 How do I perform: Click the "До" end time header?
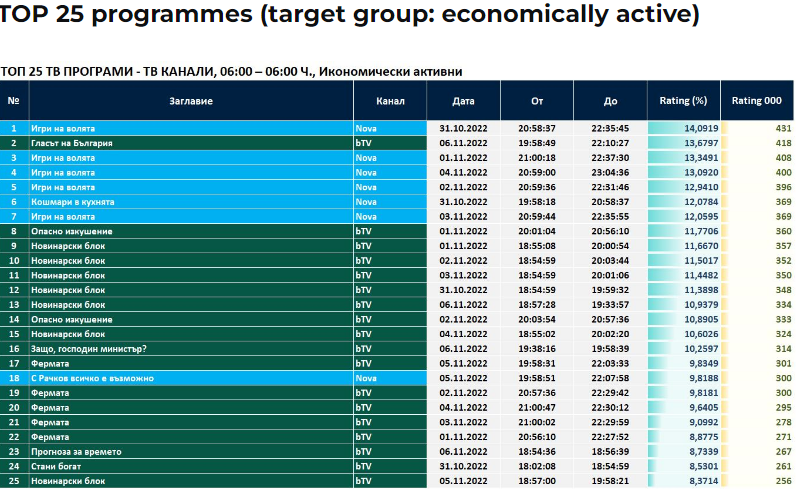(610, 101)
